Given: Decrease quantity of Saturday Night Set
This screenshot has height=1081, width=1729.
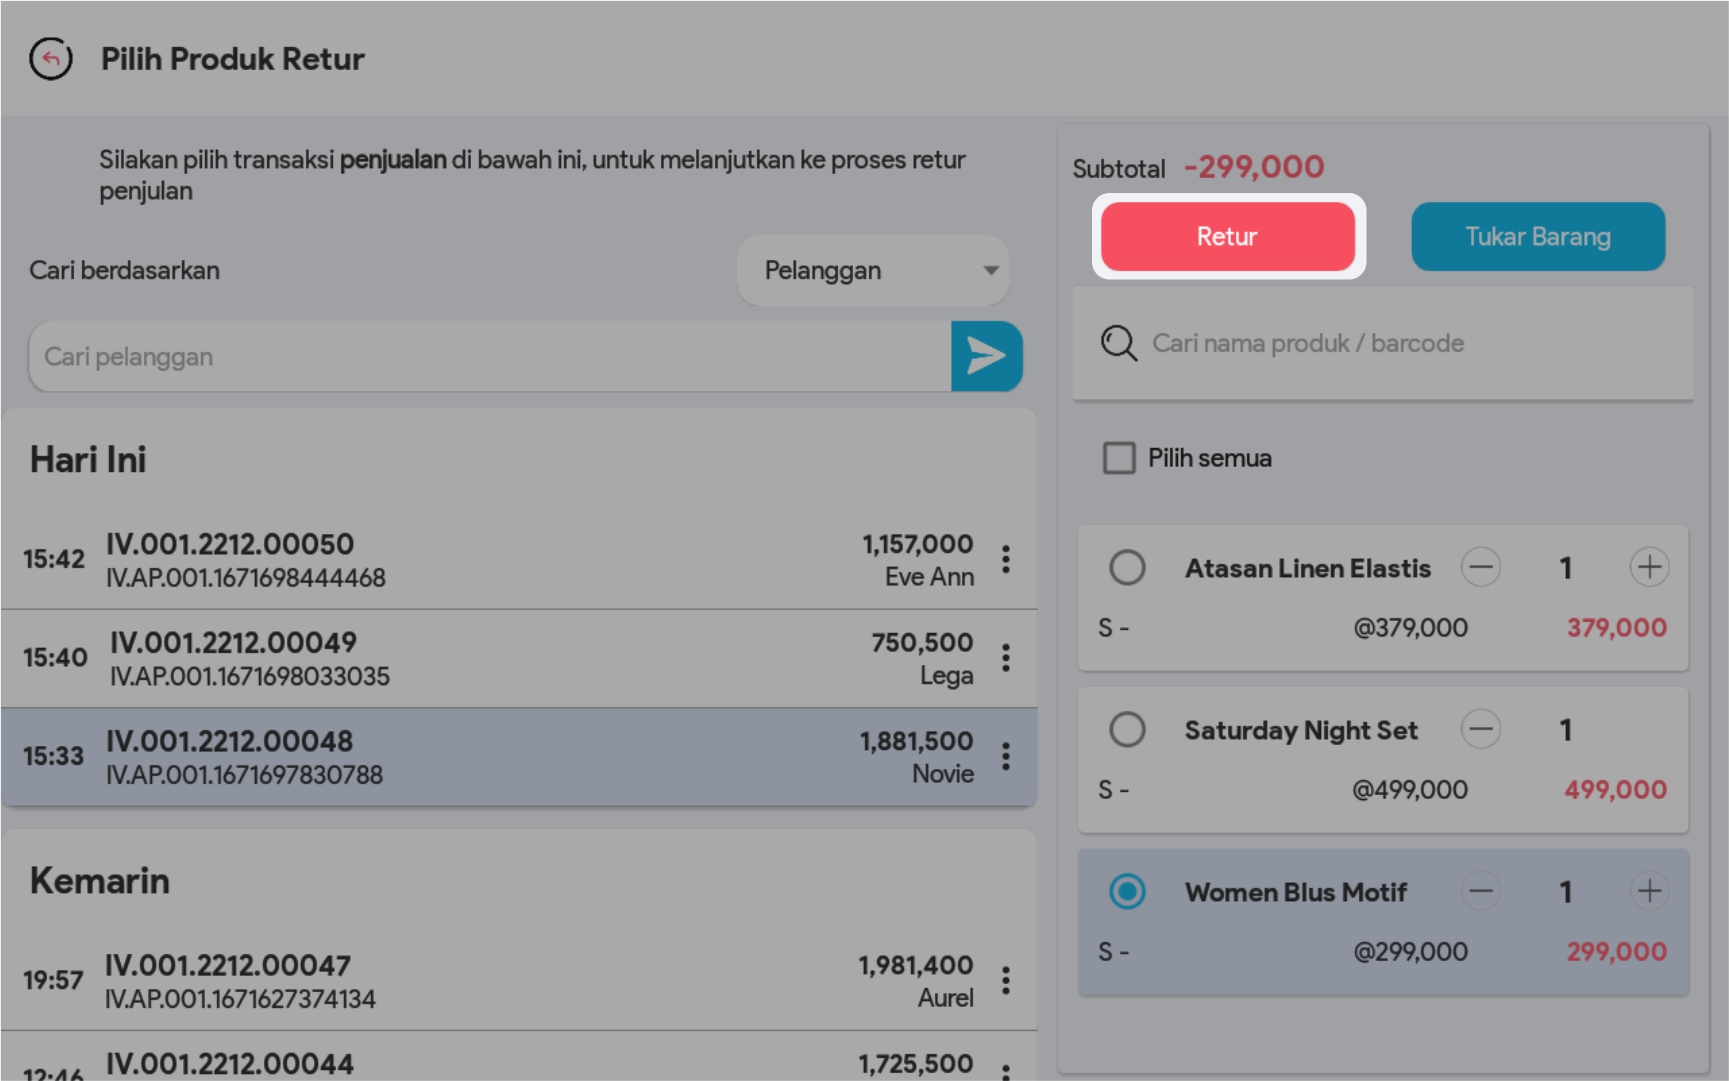Looking at the screenshot, I should 1480,729.
